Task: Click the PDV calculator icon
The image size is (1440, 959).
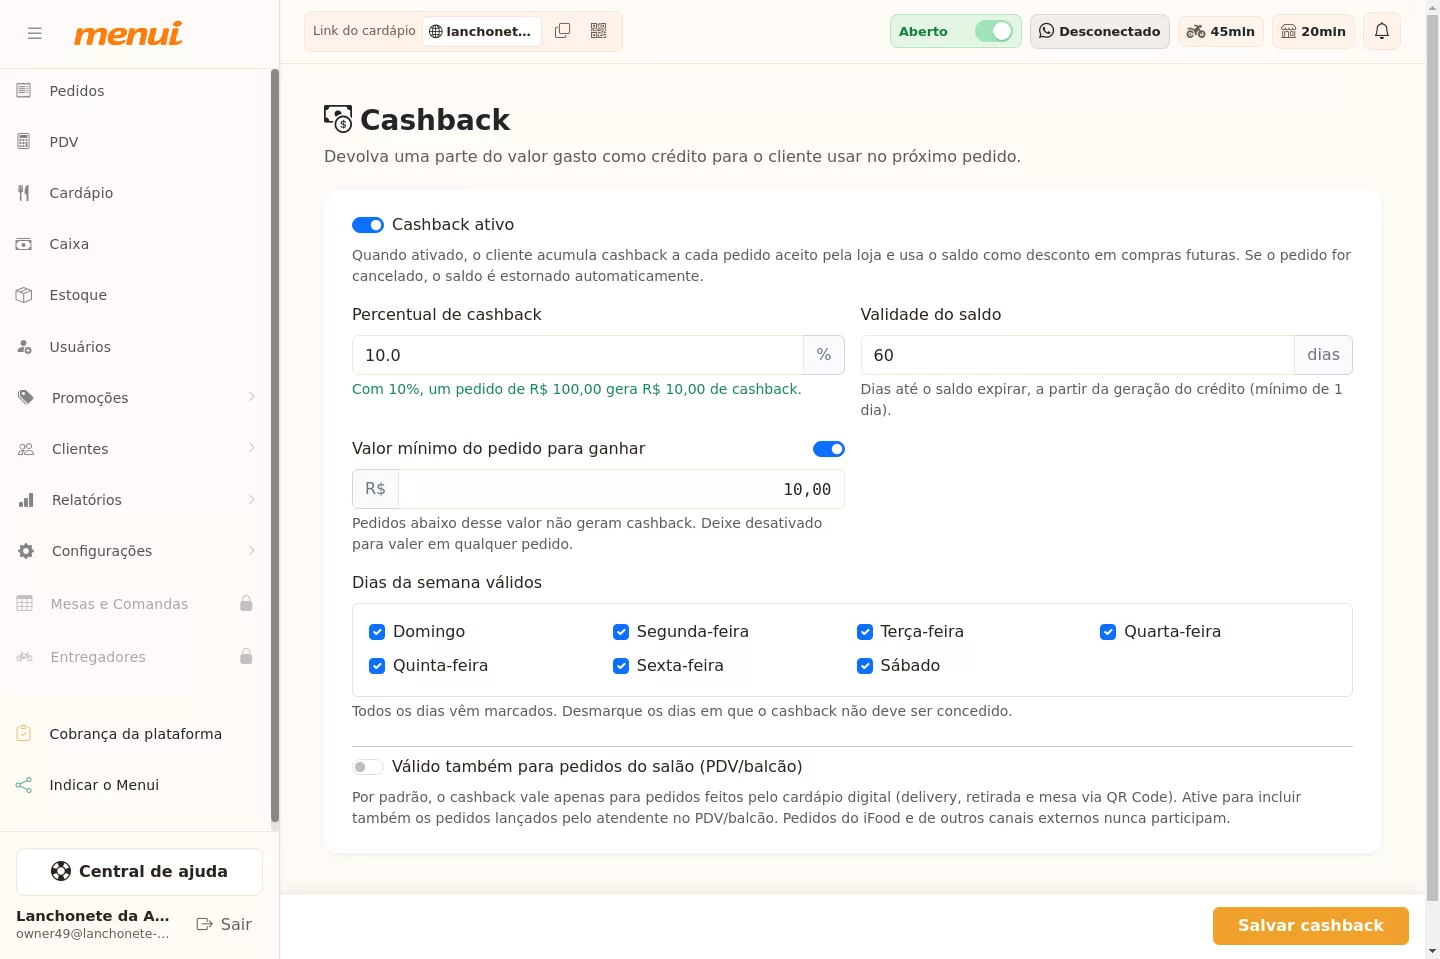Action: [24, 142]
